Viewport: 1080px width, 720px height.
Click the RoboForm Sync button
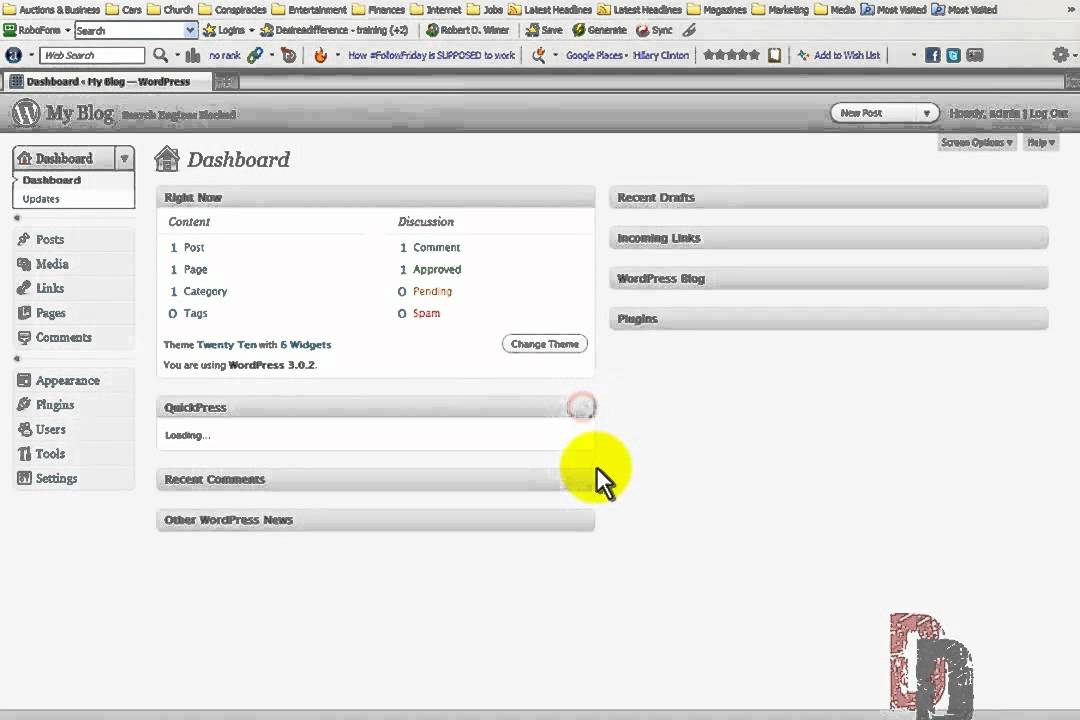654,30
